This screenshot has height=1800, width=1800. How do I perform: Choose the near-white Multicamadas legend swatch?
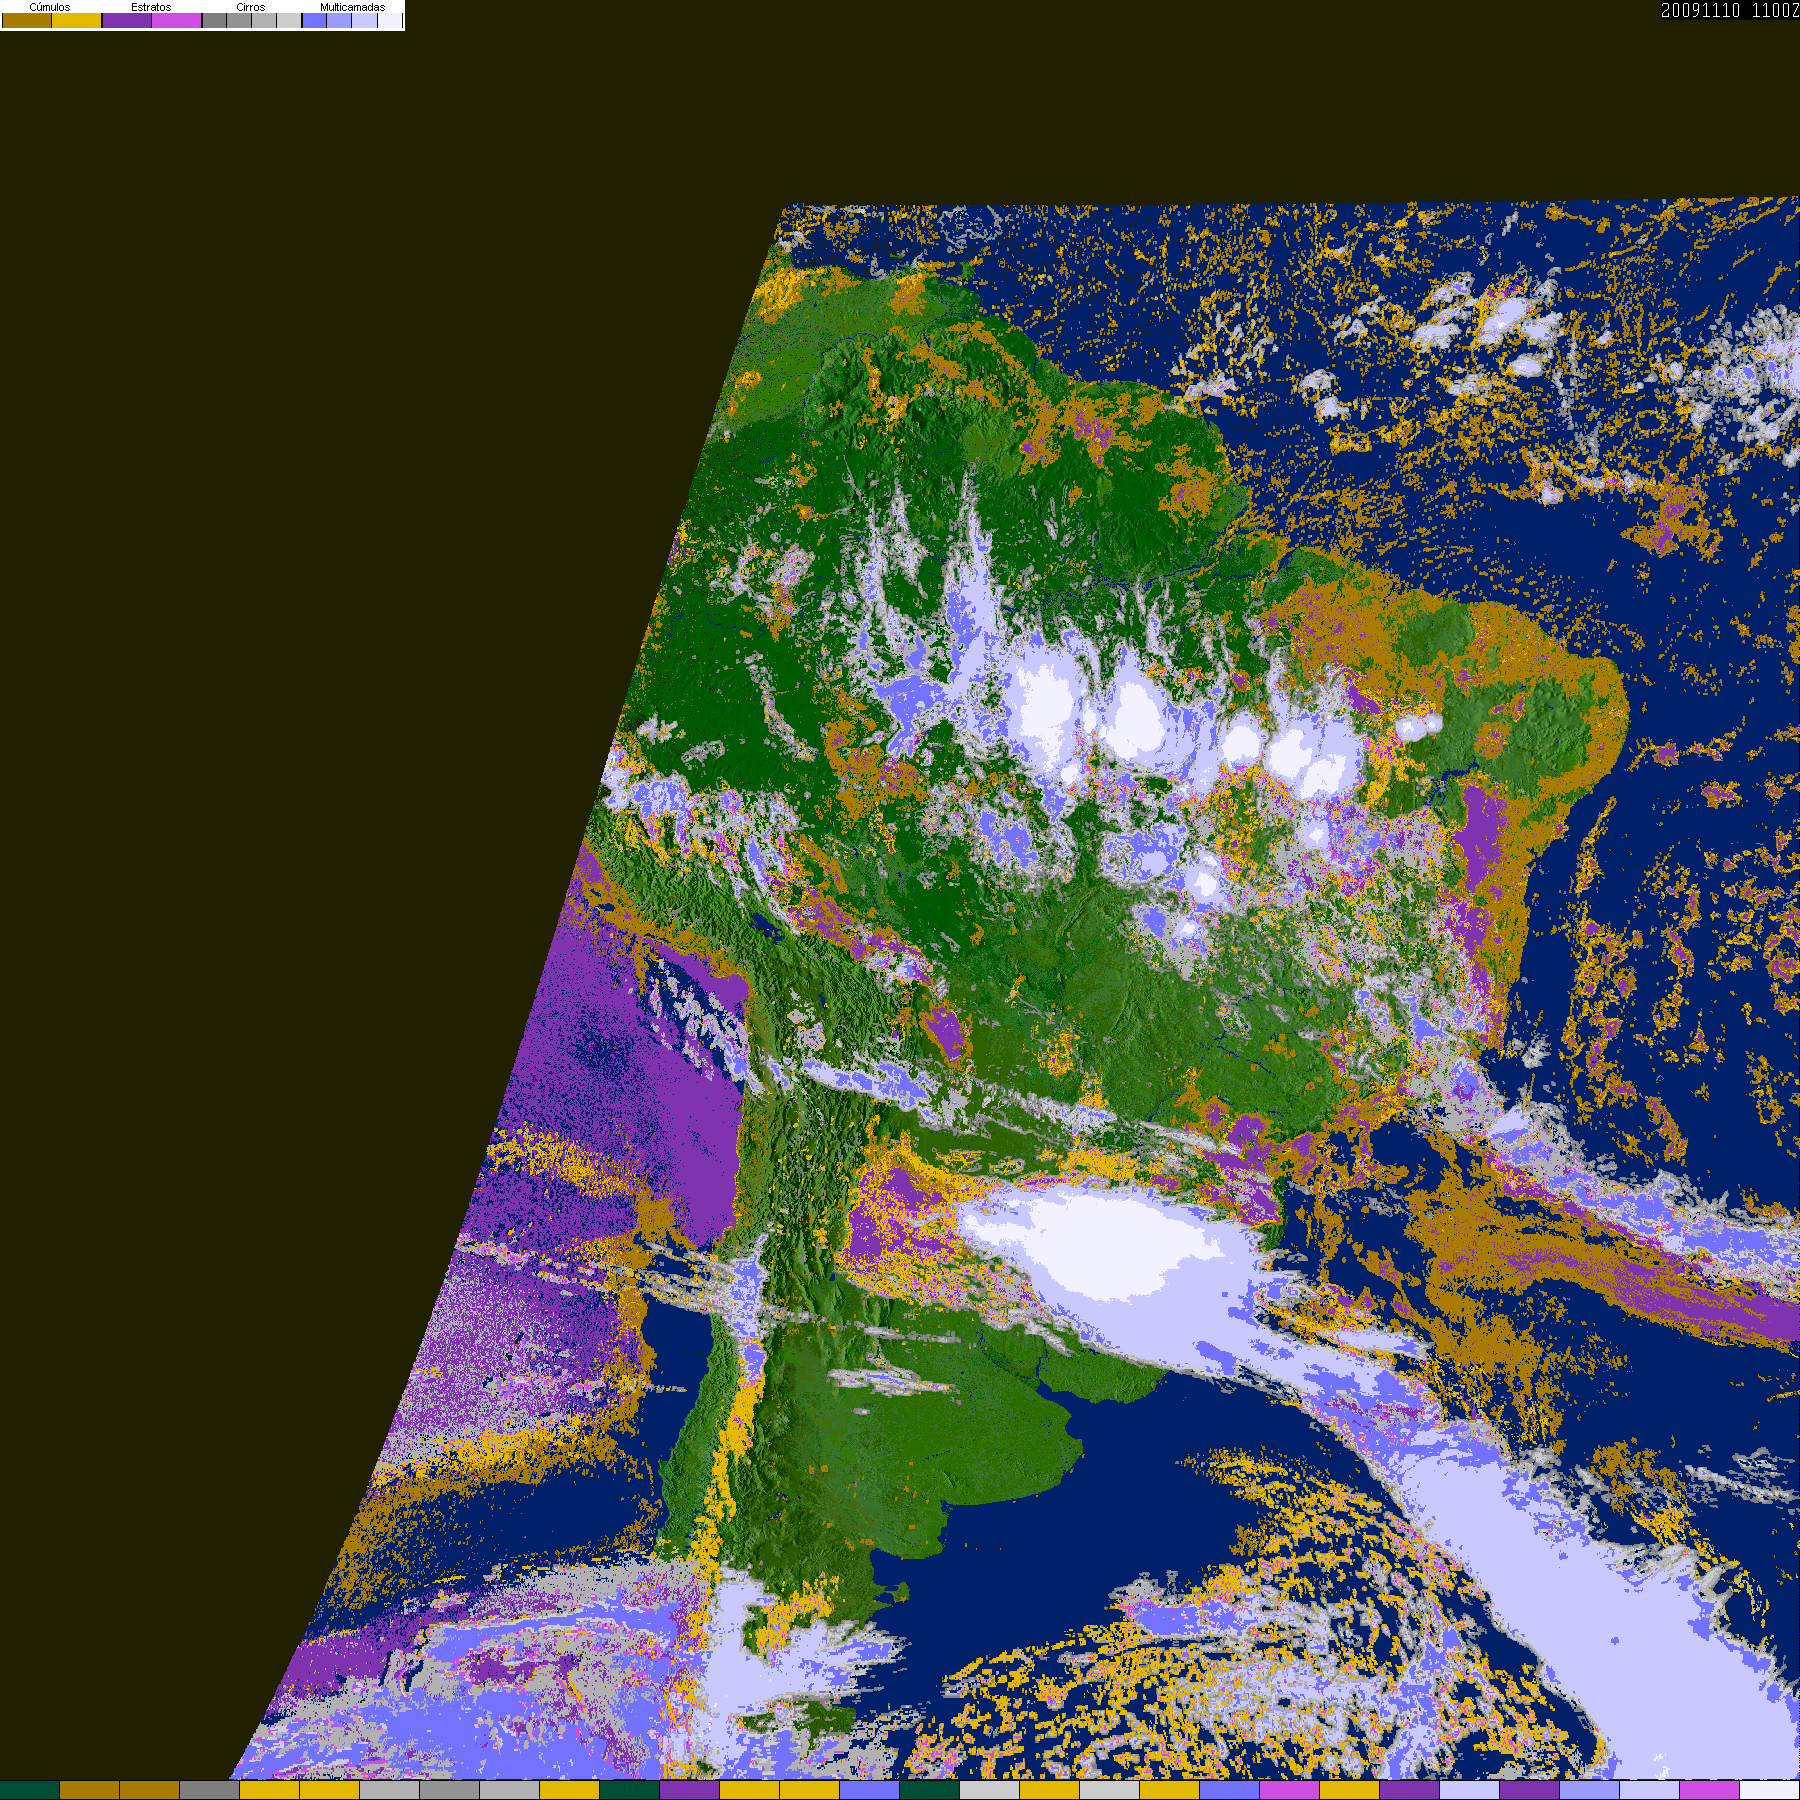click(390, 20)
